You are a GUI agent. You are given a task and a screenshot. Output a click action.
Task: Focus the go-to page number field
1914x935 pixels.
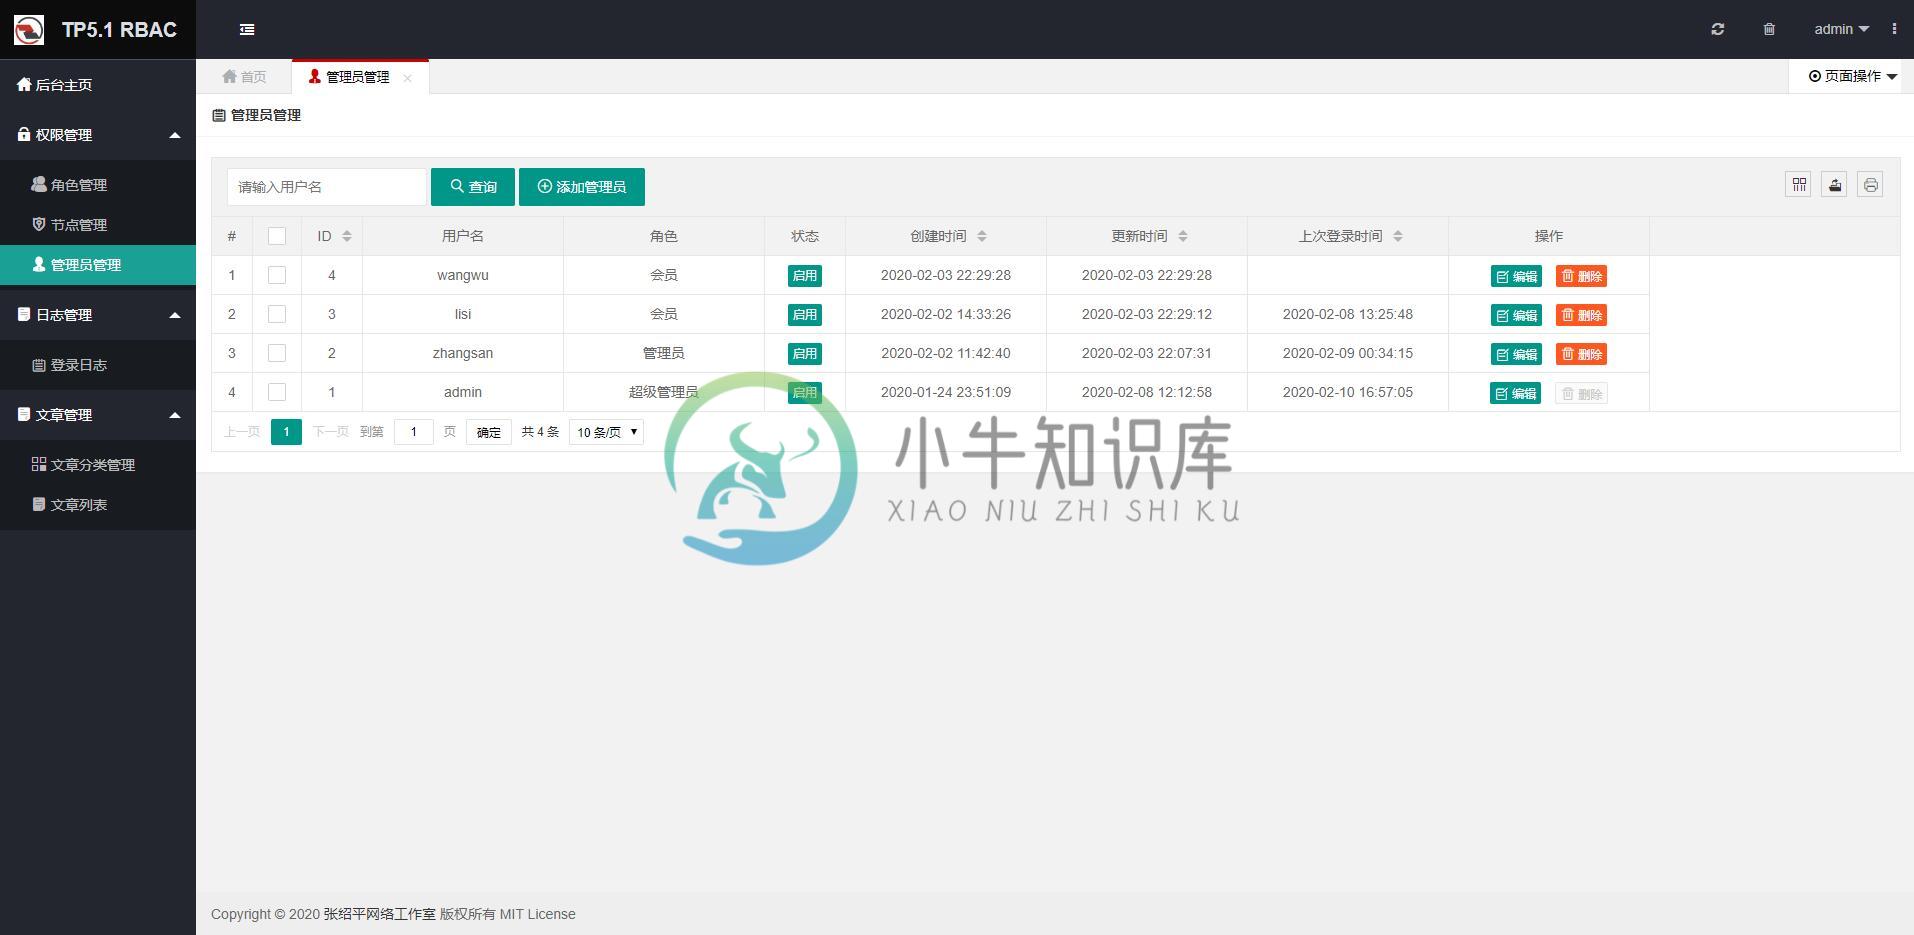414,432
